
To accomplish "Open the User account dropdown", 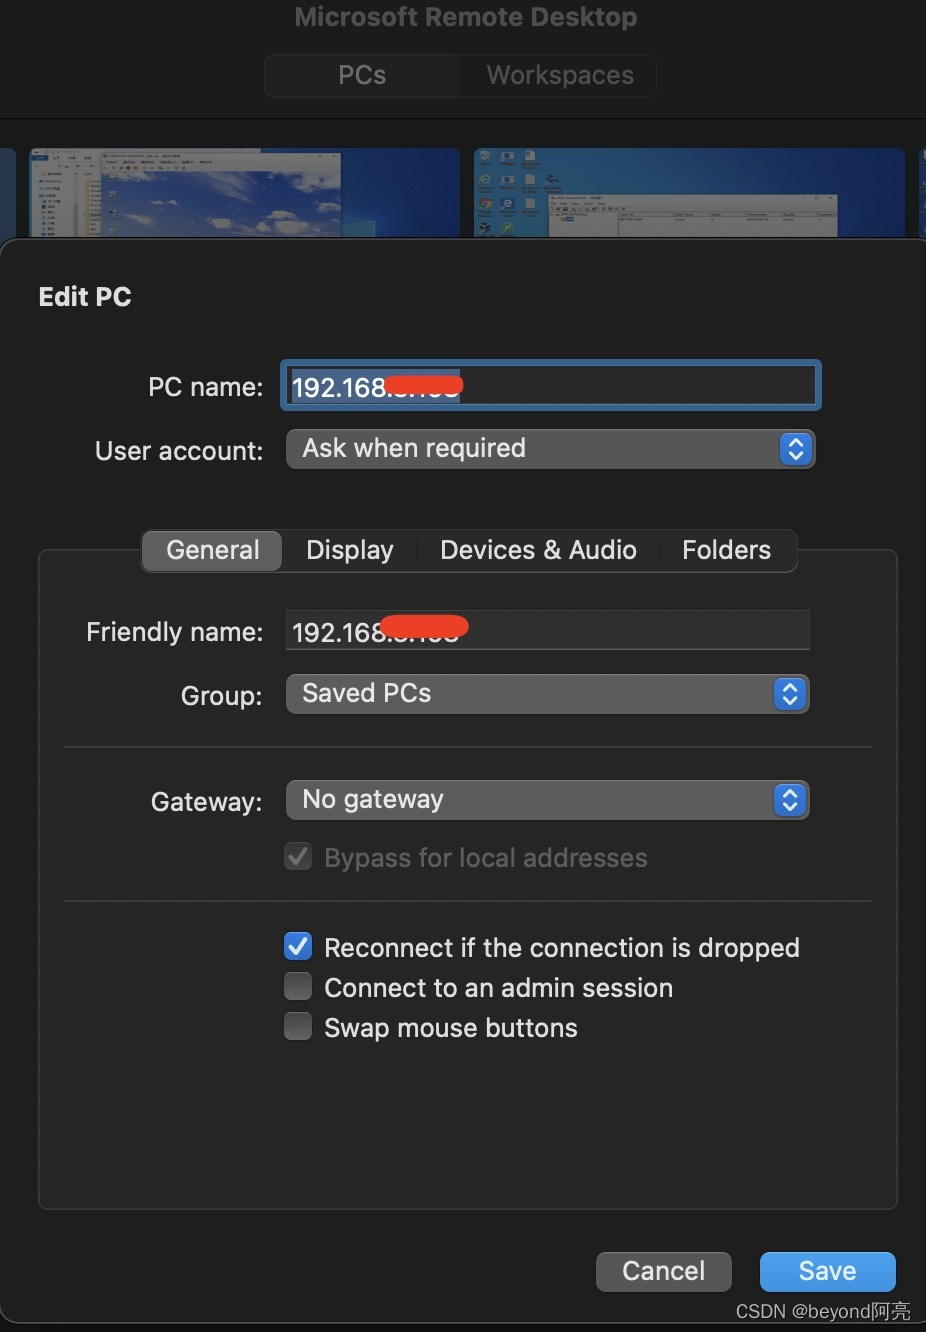I will click(x=550, y=449).
